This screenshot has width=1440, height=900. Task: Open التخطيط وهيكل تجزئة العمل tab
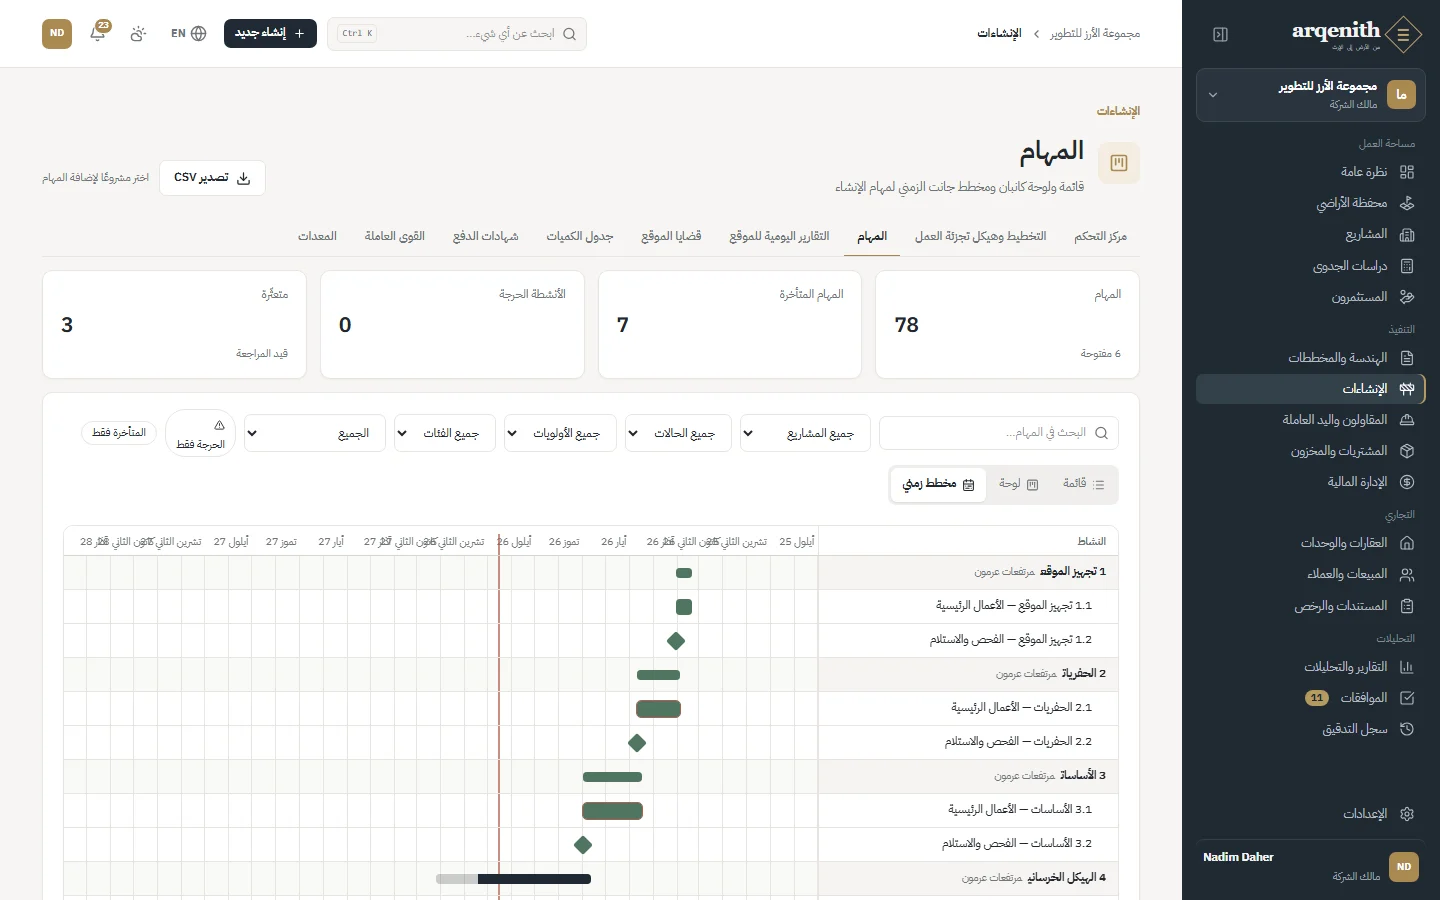pyautogui.click(x=980, y=237)
